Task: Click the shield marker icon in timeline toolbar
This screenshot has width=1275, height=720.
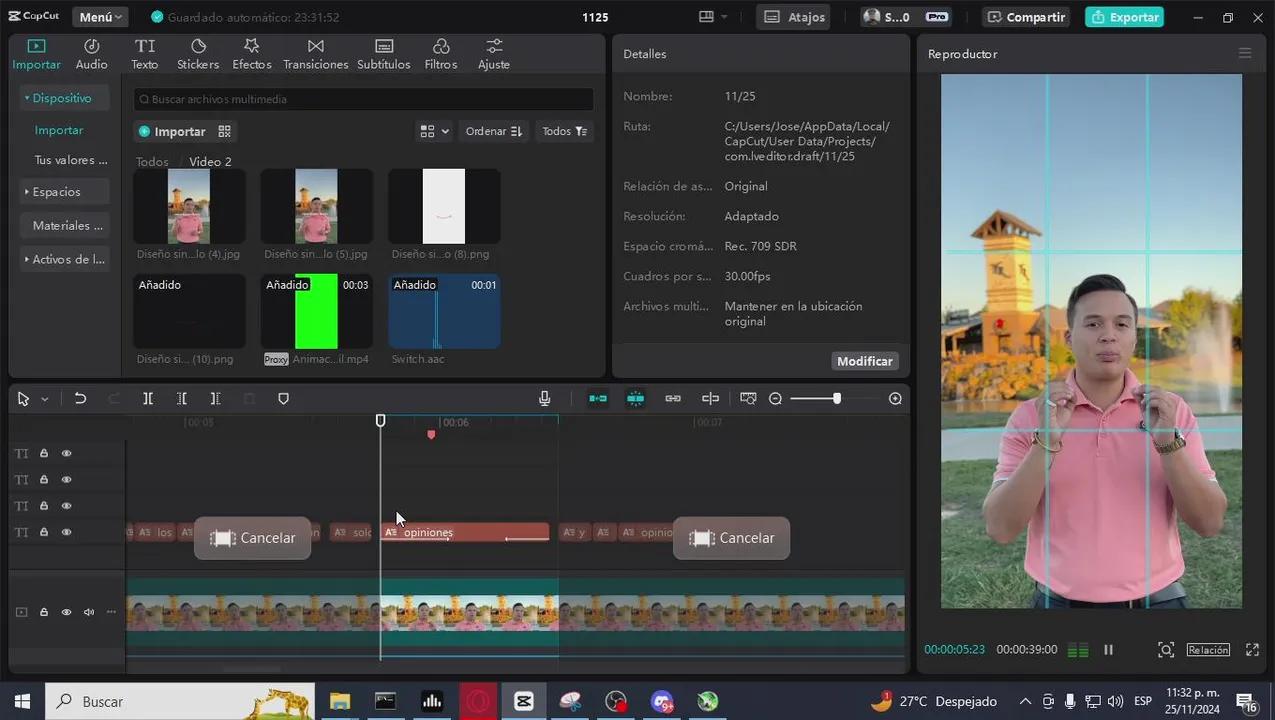Action: point(283,399)
